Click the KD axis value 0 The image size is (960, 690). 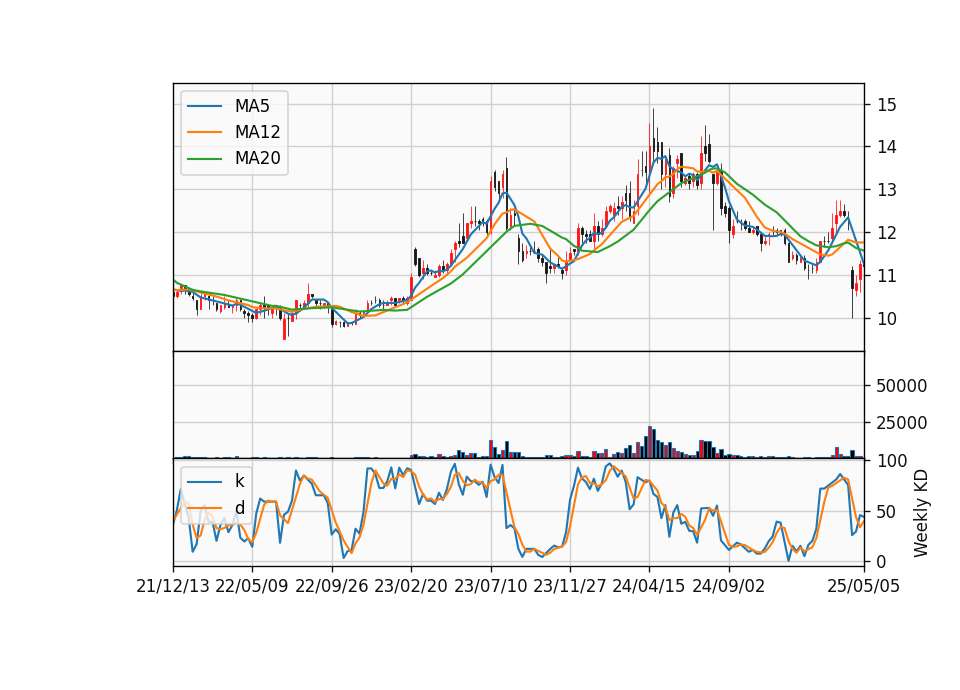tap(882, 561)
